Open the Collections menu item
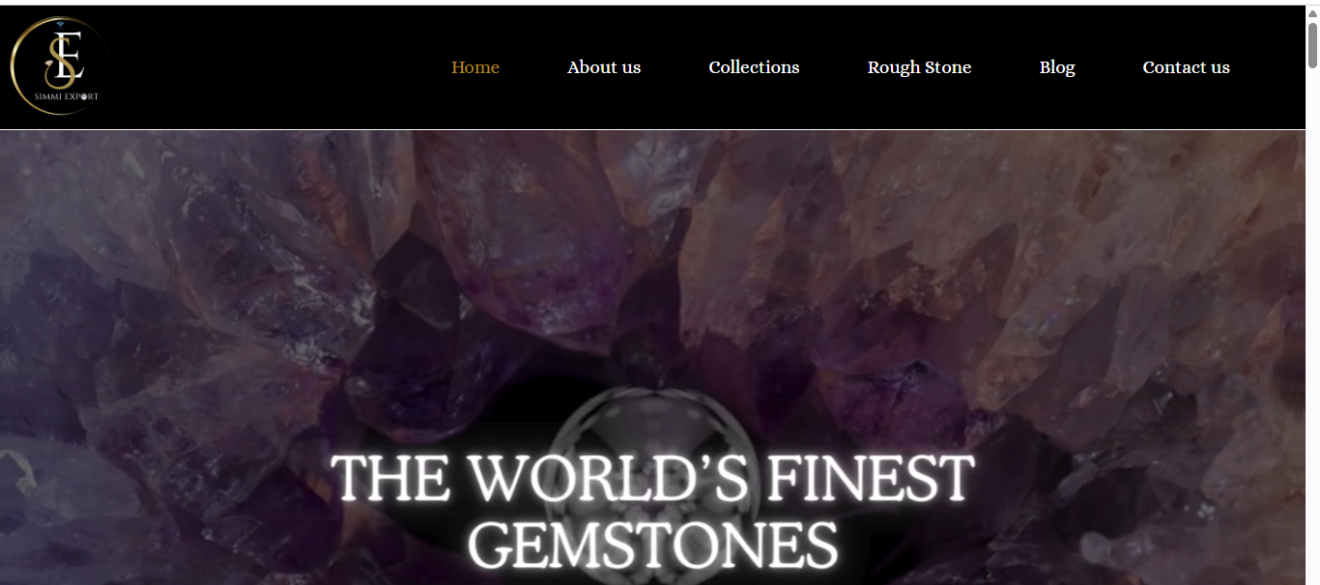Screen dimensions: 1320x585 click(754, 67)
